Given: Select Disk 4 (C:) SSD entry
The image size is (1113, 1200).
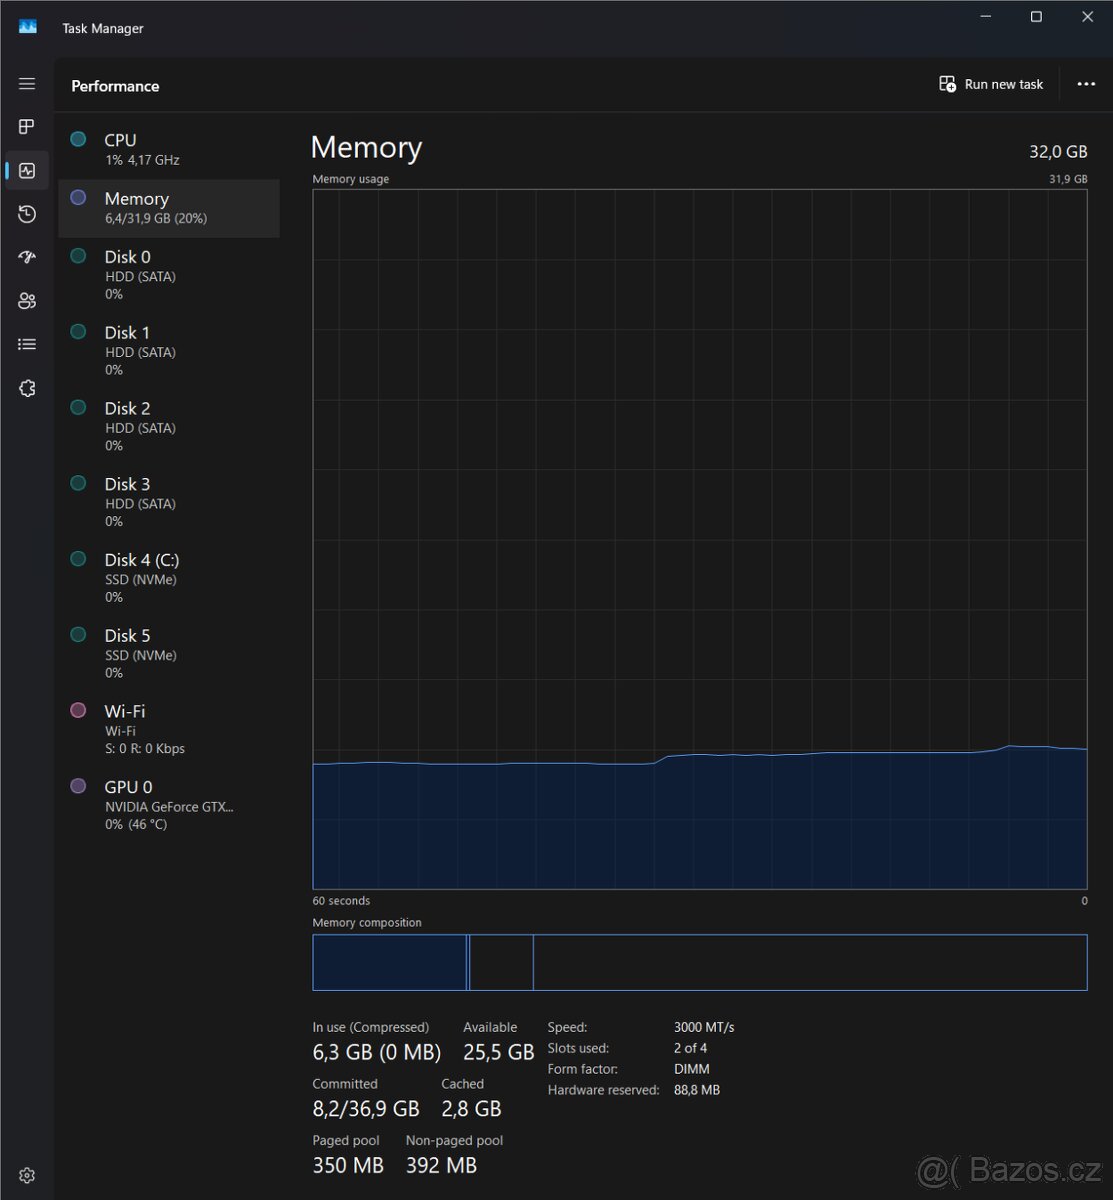Looking at the screenshot, I should pos(168,577).
